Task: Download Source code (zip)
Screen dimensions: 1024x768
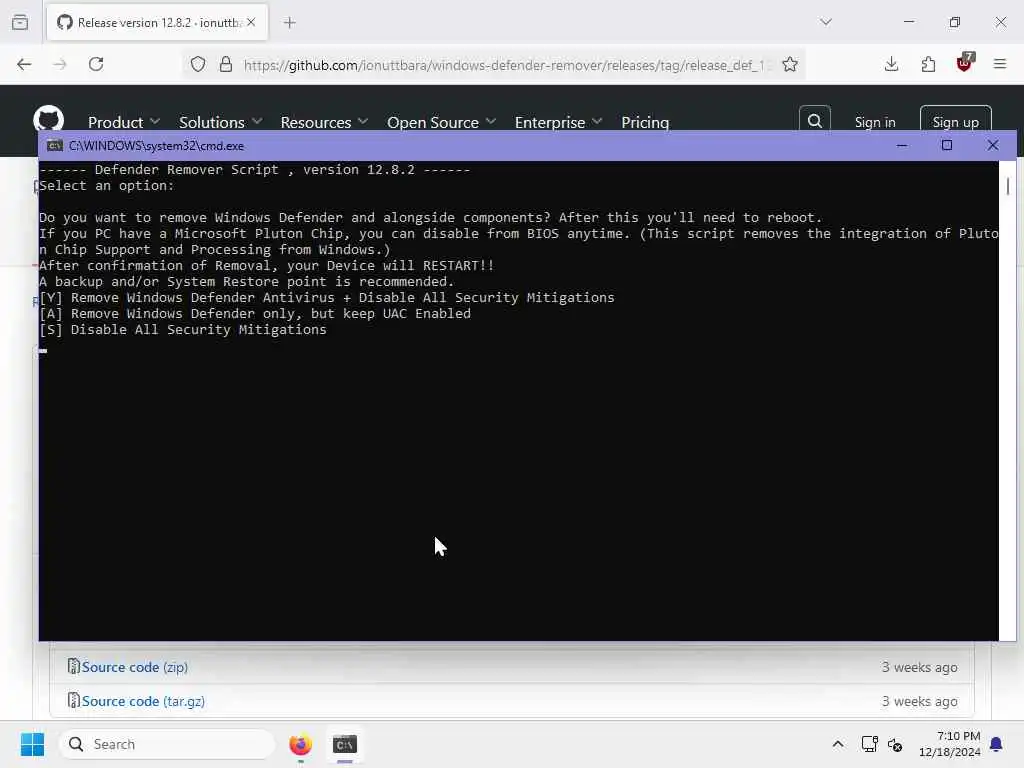Action: click(135, 667)
